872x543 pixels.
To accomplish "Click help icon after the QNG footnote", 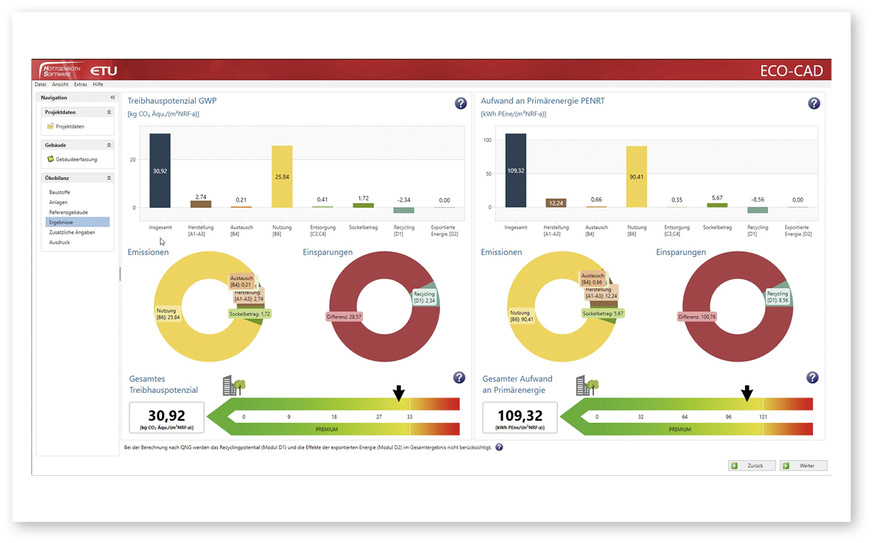I will 499,447.
